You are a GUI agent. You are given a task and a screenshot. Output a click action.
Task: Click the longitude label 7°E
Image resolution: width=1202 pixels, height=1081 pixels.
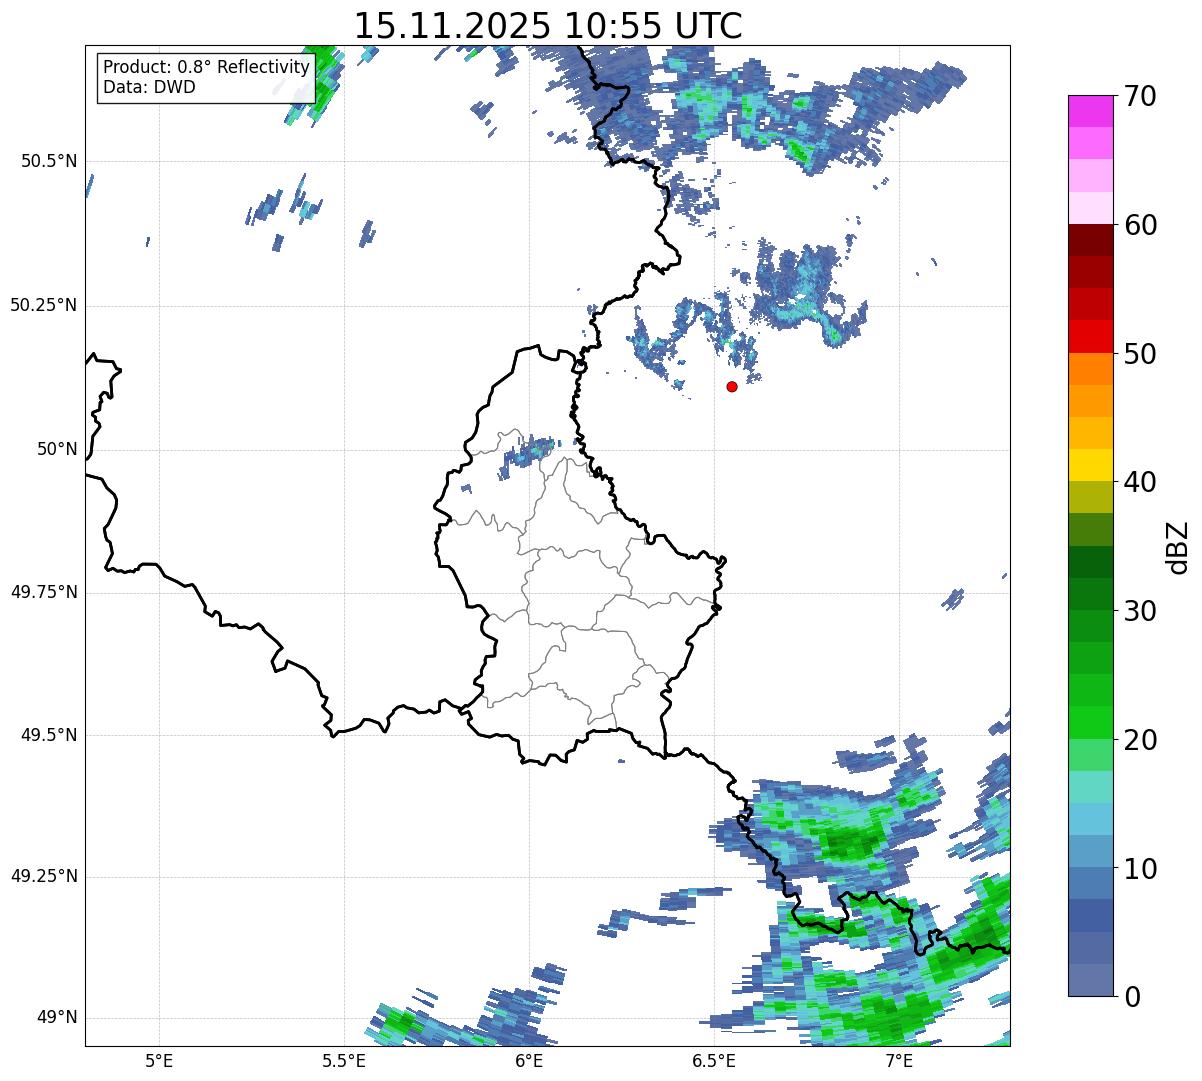899,1060
